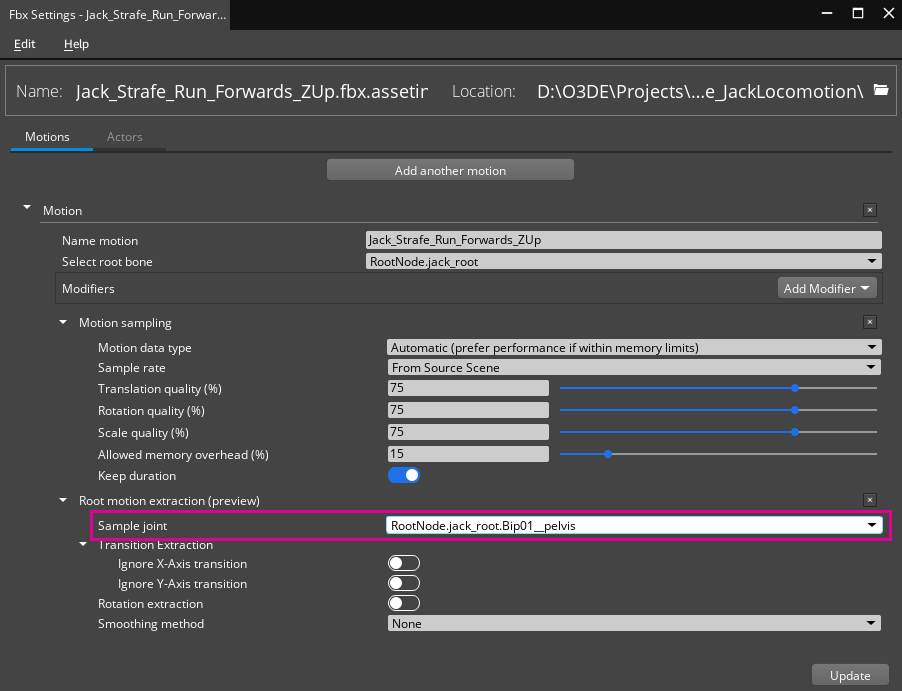Disable the Keep duration toggle
Image resolution: width=902 pixels, height=691 pixels.
pos(404,475)
